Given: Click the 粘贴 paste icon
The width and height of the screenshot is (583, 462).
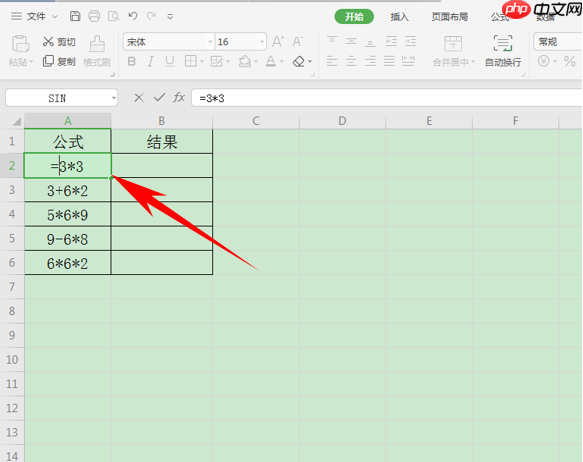Looking at the screenshot, I should [20, 44].
